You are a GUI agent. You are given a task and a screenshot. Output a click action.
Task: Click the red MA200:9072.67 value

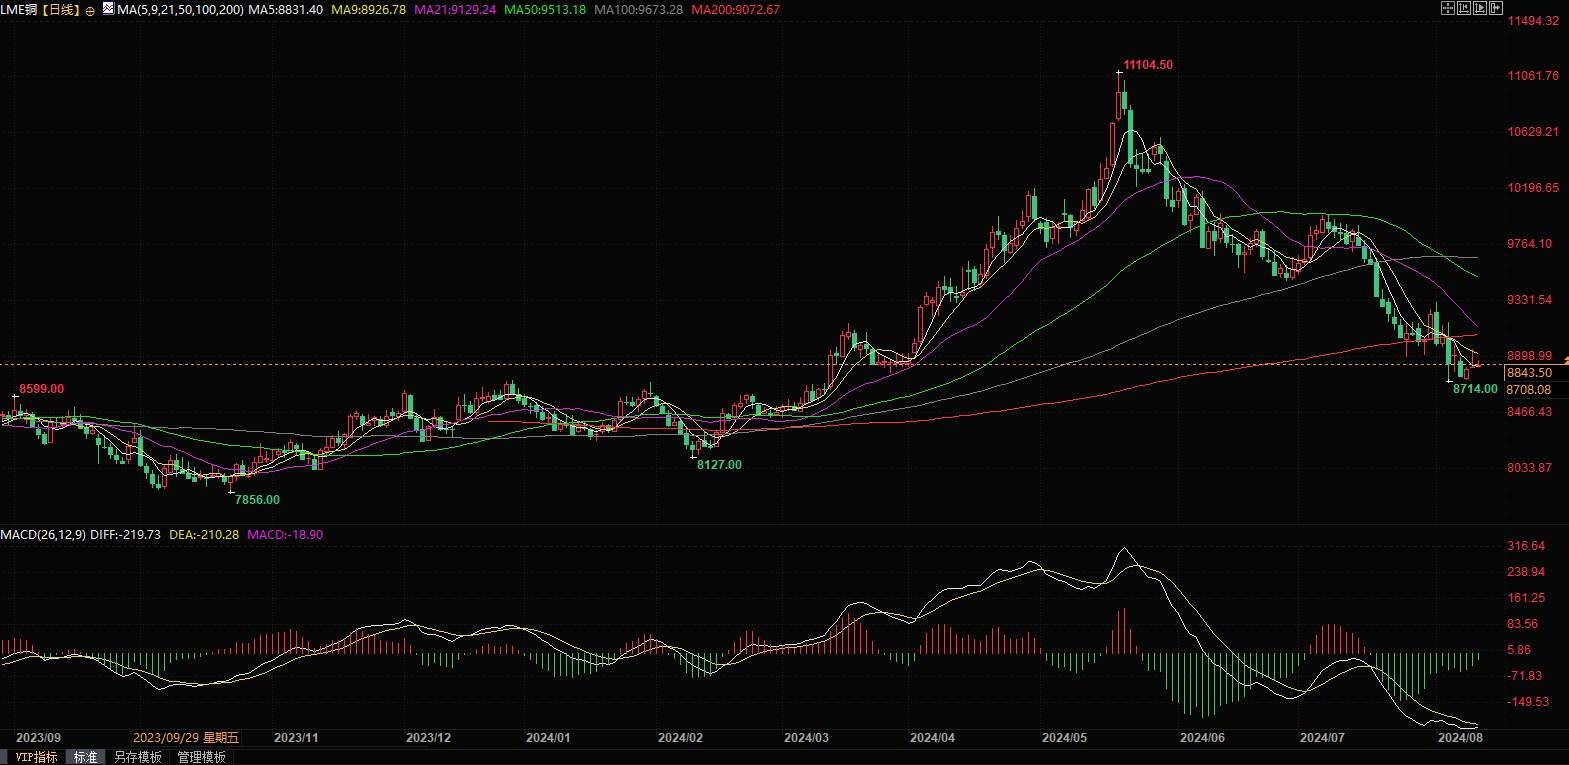point(736,10)
